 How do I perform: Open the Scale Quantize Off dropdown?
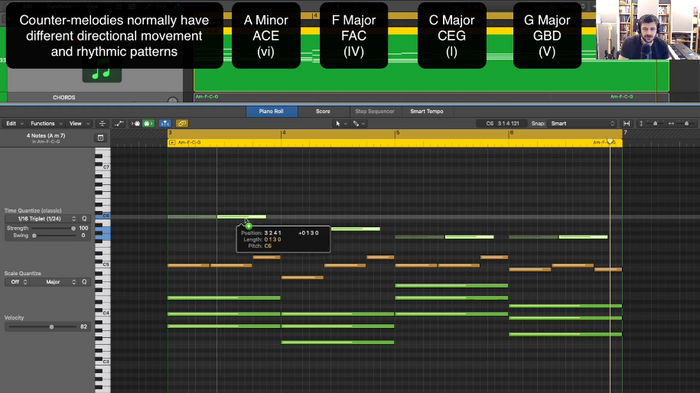[18, 282]
